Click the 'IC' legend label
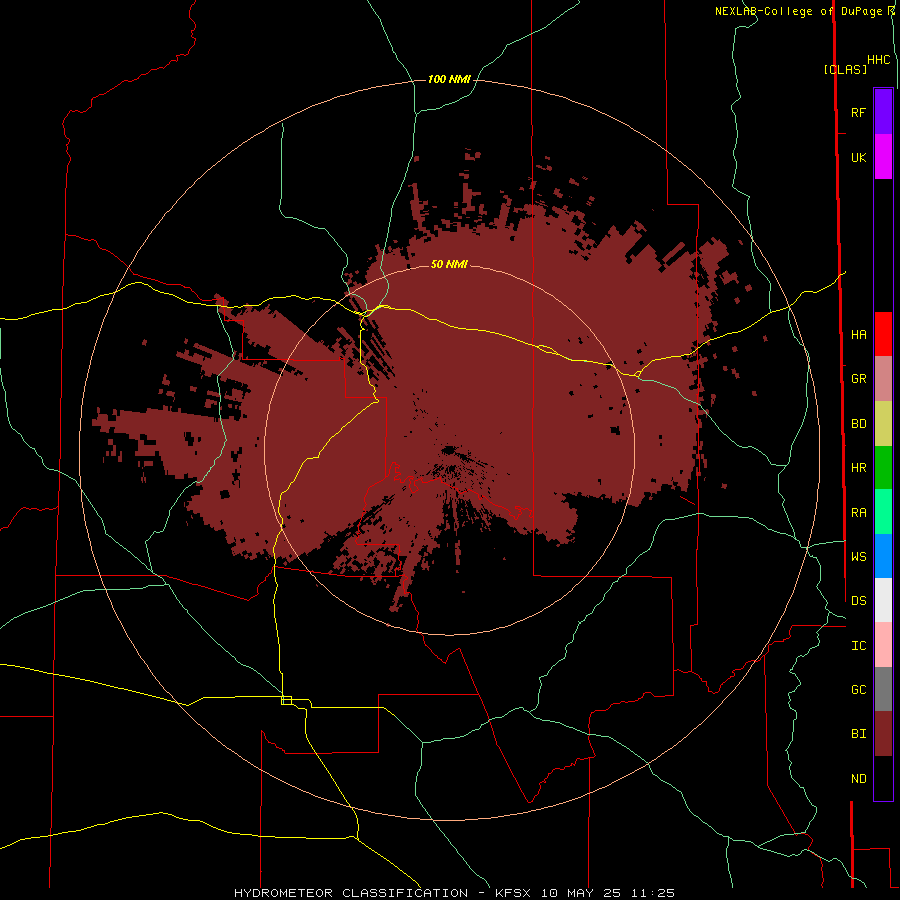 click(x=858, y=646)
